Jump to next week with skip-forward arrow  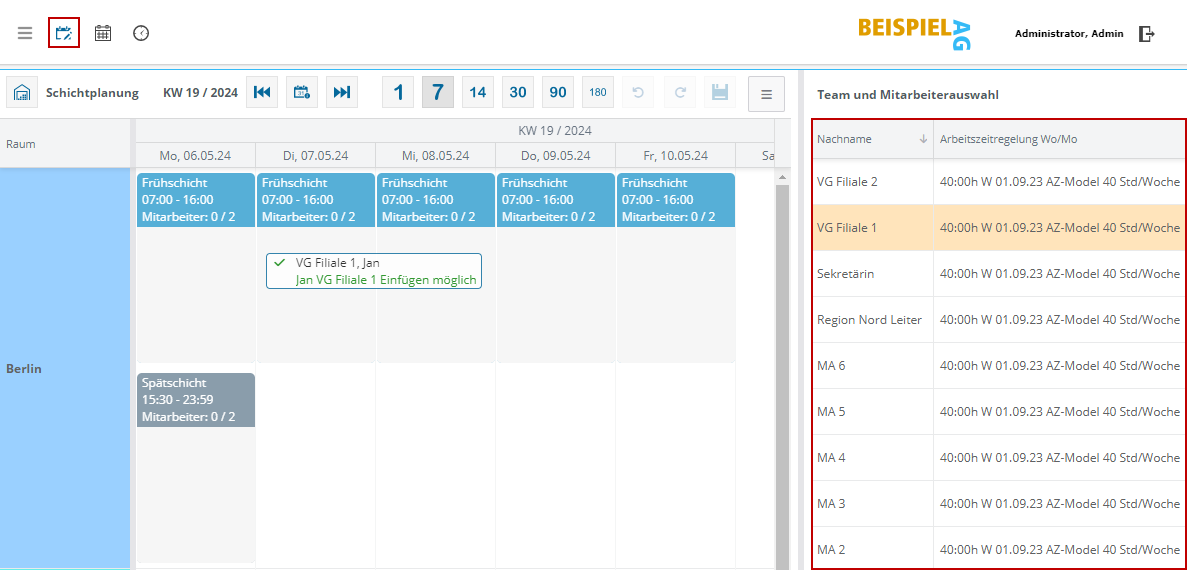342,92
